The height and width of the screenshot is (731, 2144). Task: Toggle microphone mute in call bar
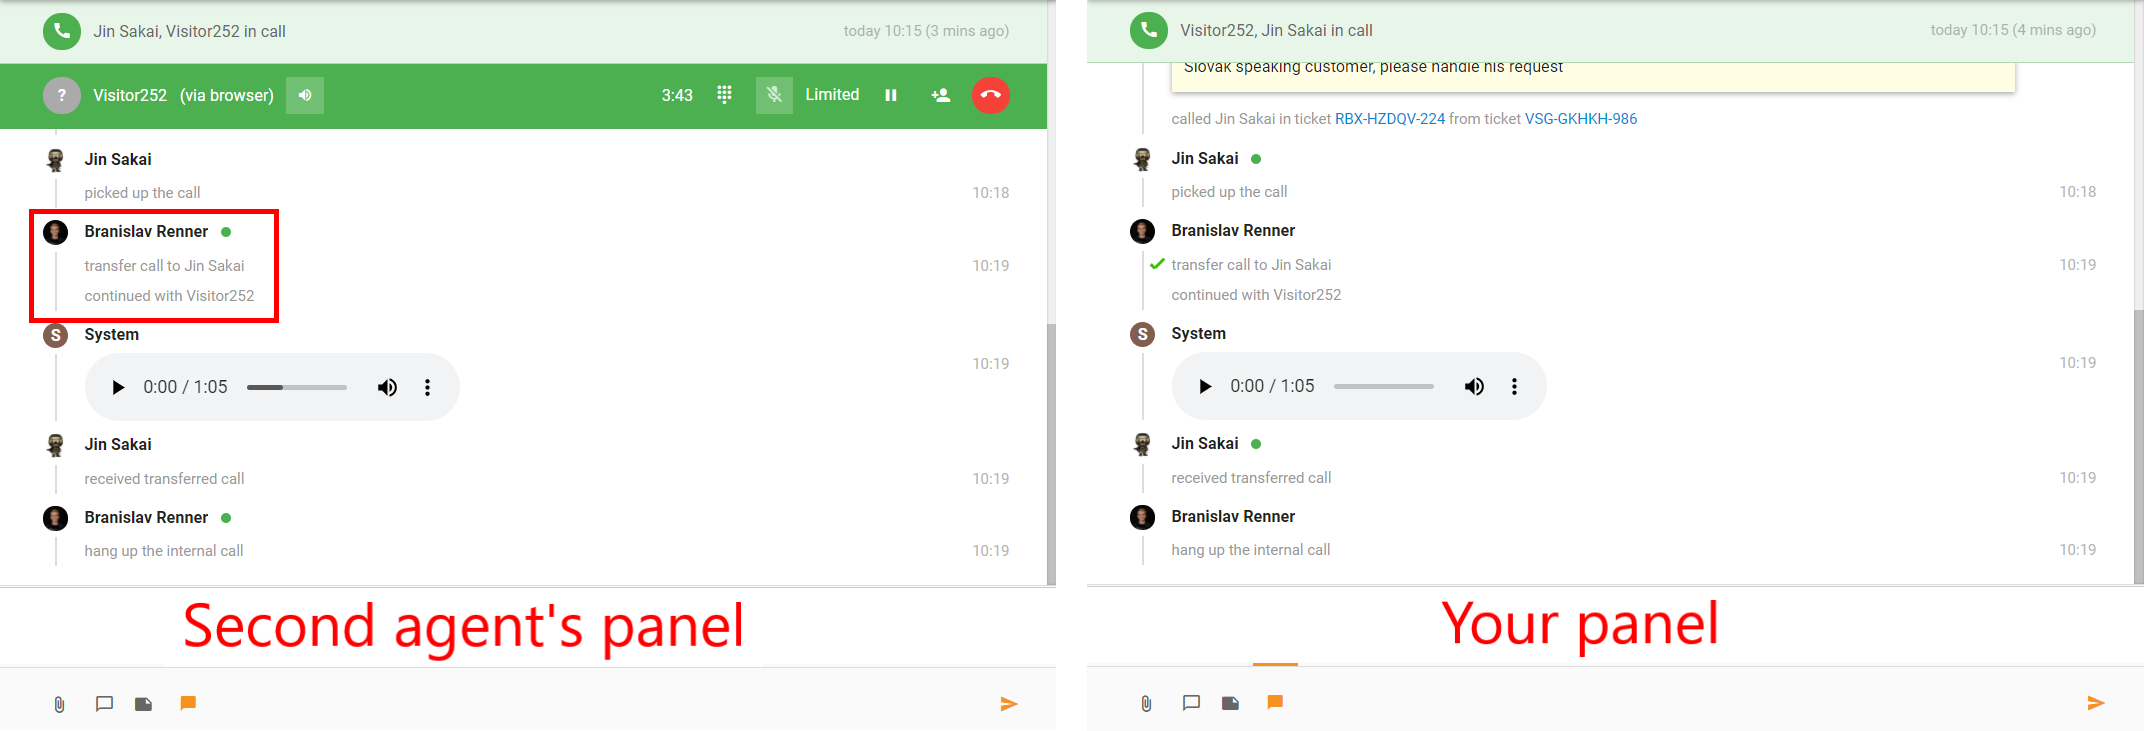tap(774, 95)
